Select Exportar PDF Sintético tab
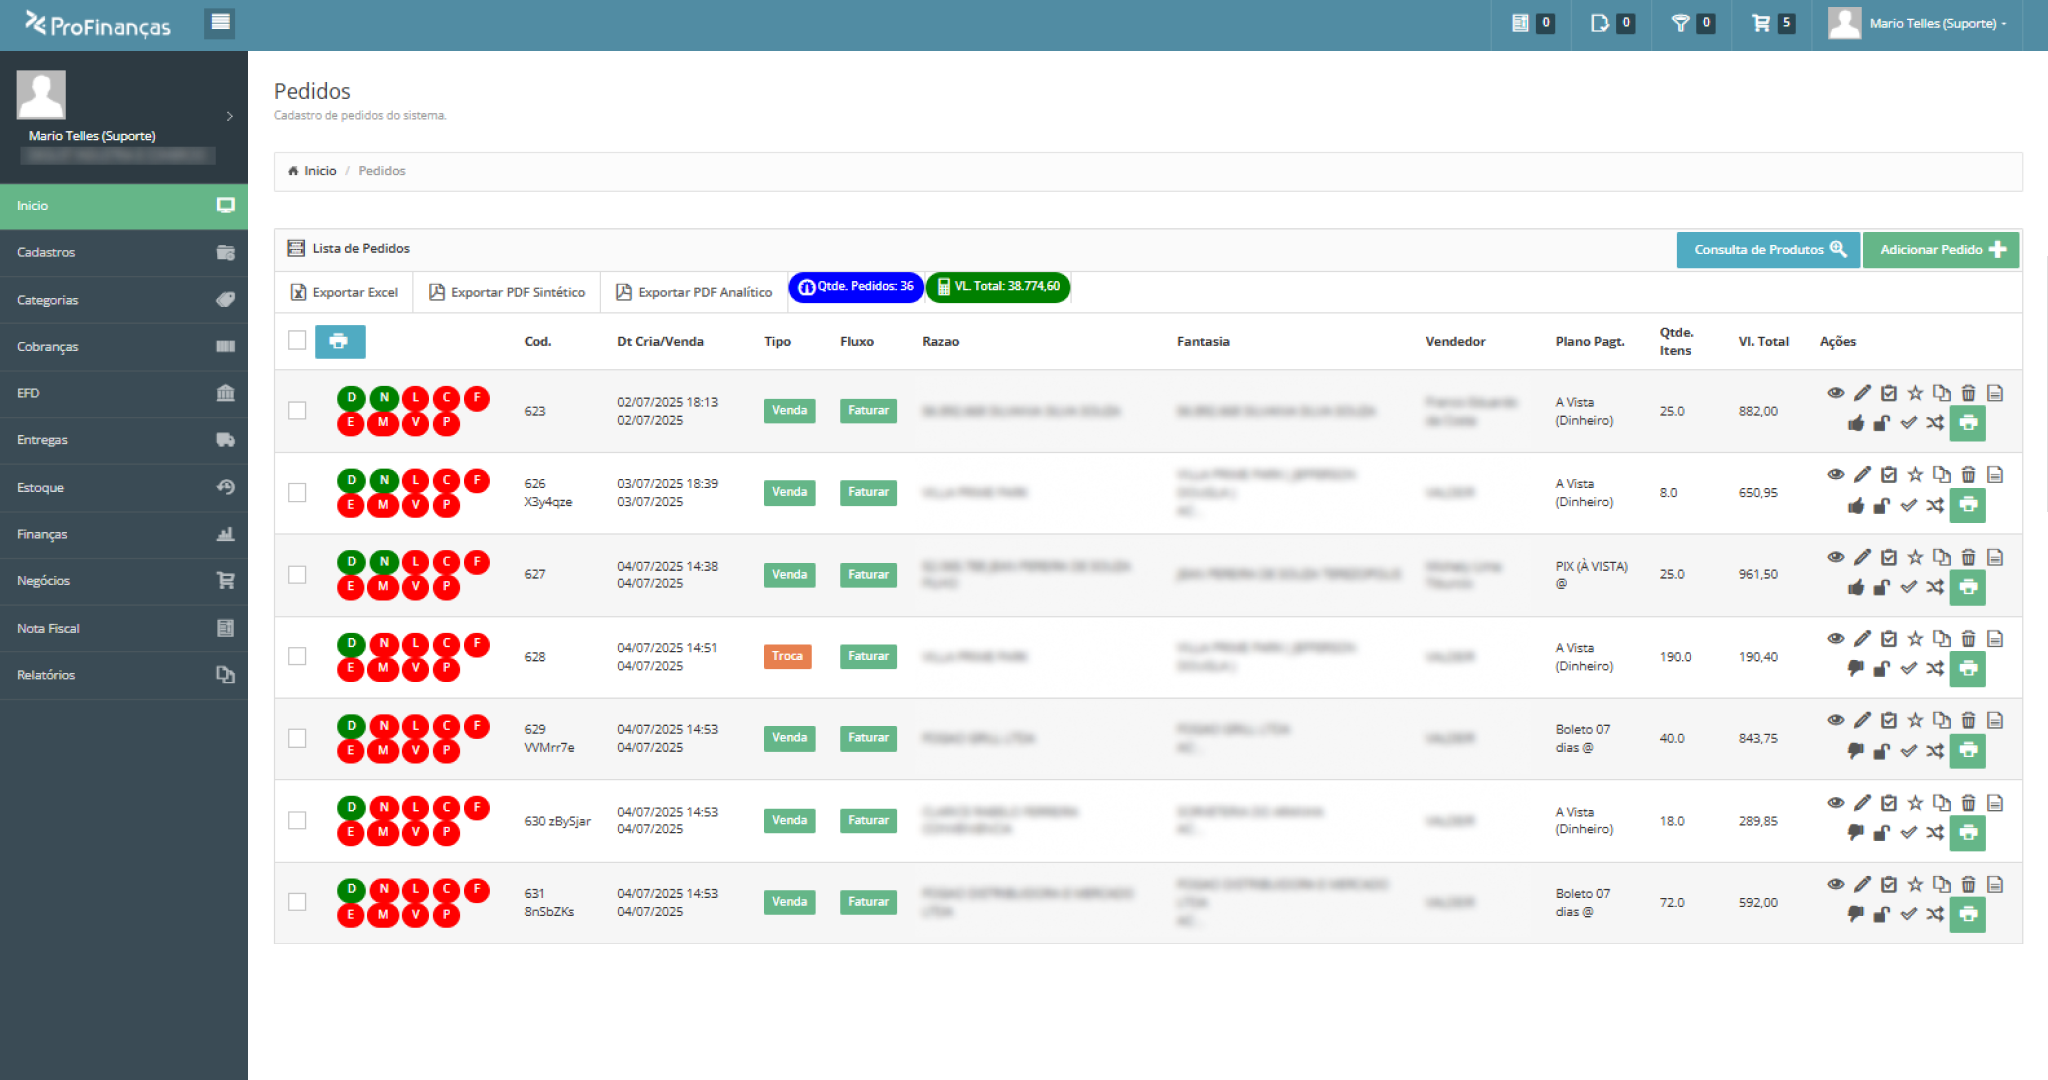The height and width of the screenshot is (1080, 2048). 507,292
